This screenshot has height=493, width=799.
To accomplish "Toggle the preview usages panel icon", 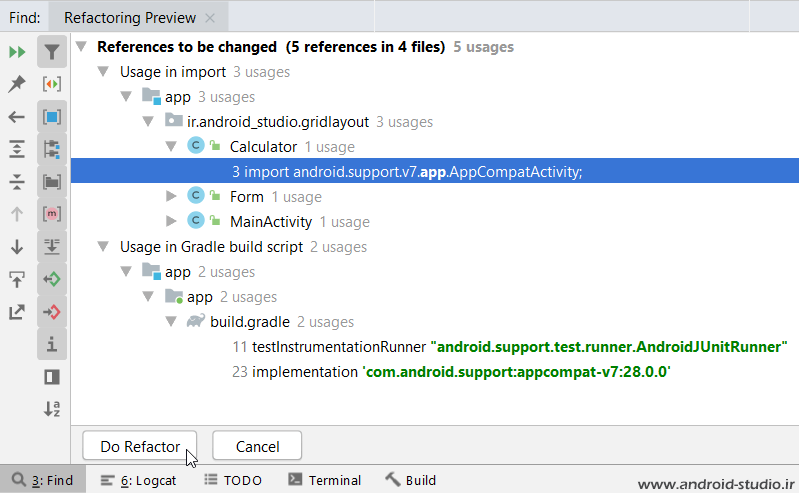I will 52,377.
